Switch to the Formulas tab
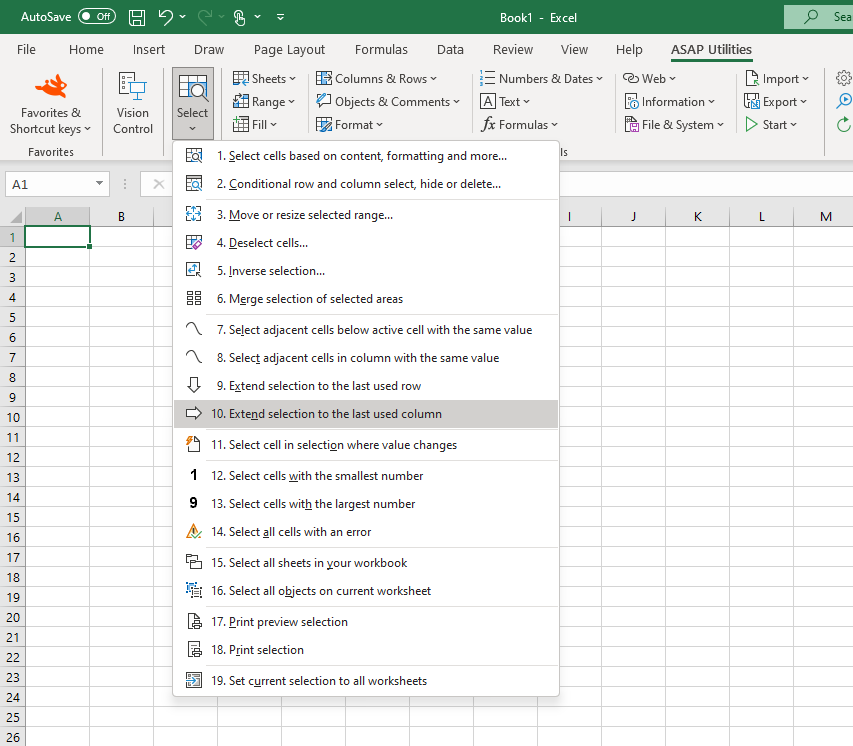 [x=381, y=50]
